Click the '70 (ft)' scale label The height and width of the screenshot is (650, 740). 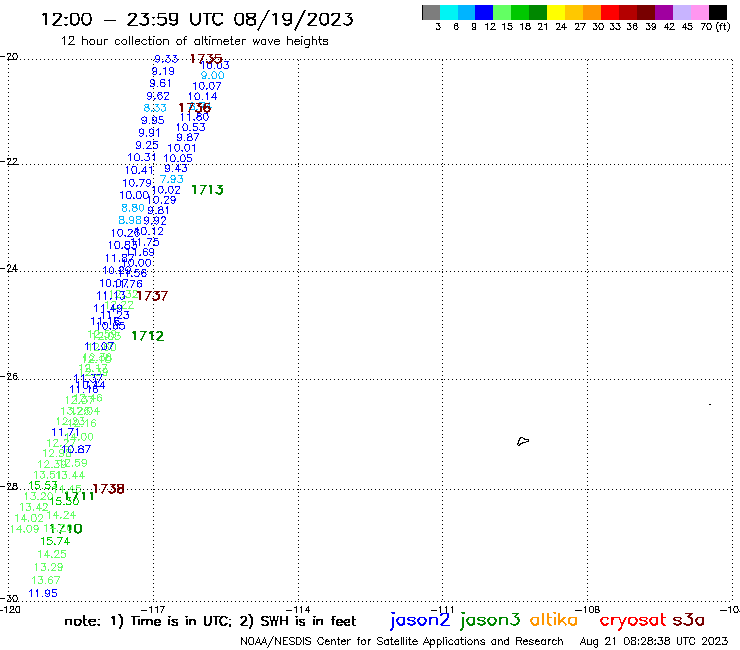click(x=715, y=27)
